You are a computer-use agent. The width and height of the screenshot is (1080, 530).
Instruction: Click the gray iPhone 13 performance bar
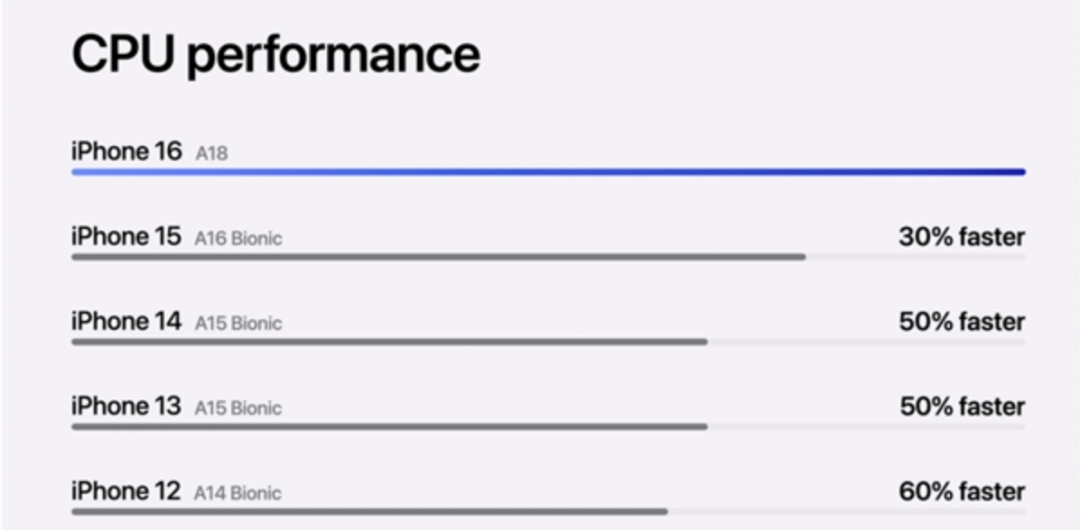[x=389, y=427]
